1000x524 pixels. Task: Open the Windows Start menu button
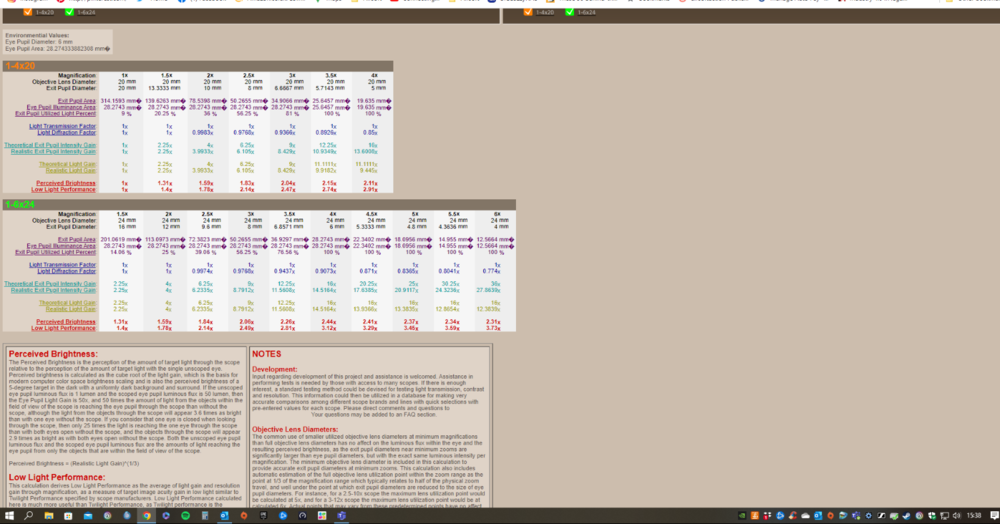click(x=7, y=516)
